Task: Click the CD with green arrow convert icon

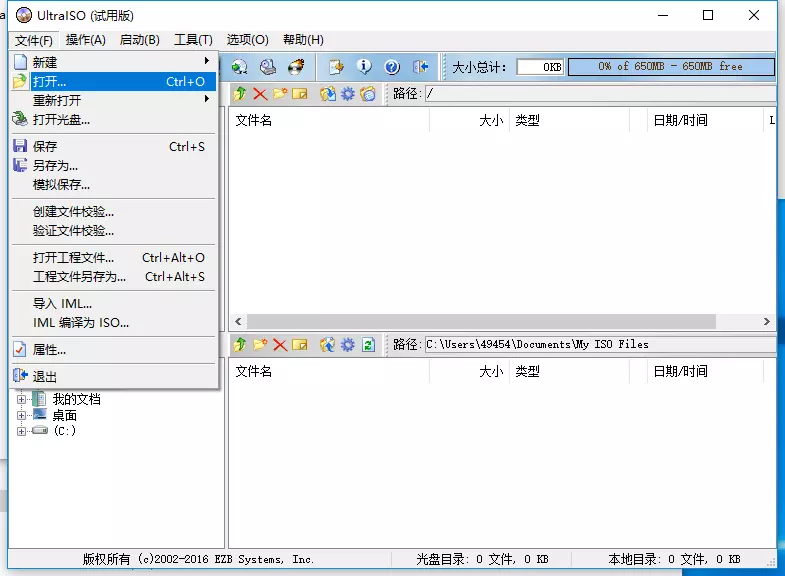Action: tap(240, 67)
